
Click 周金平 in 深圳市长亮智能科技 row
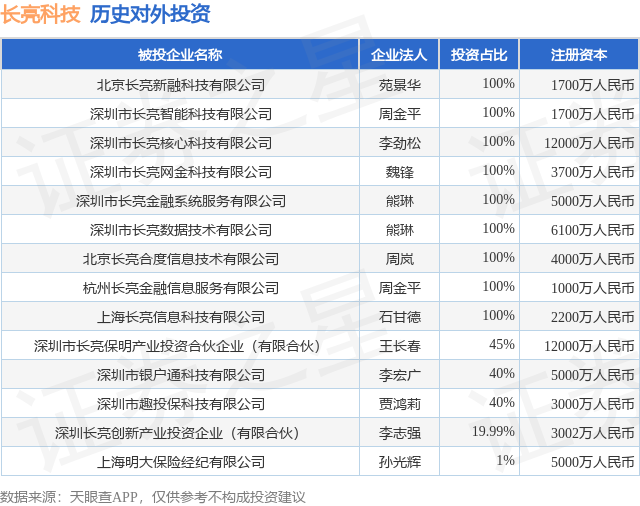pos(400,114)
